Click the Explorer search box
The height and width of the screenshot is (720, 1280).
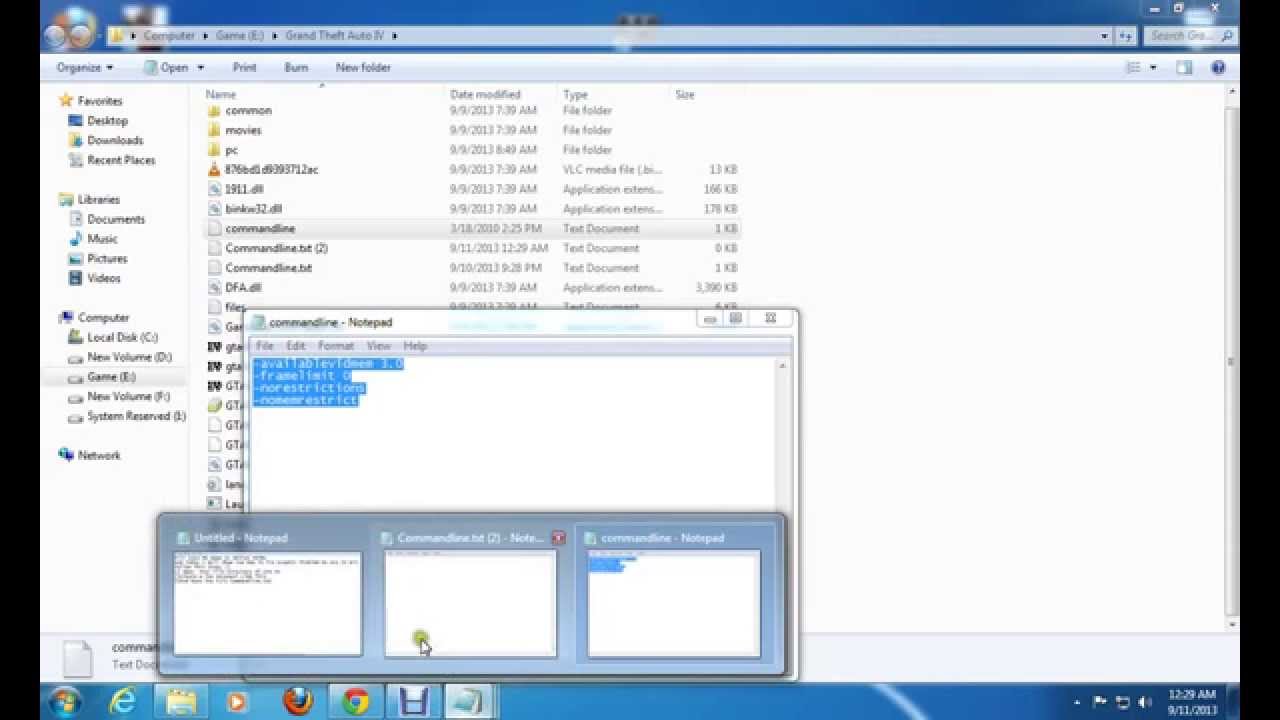pos(1190,35)
